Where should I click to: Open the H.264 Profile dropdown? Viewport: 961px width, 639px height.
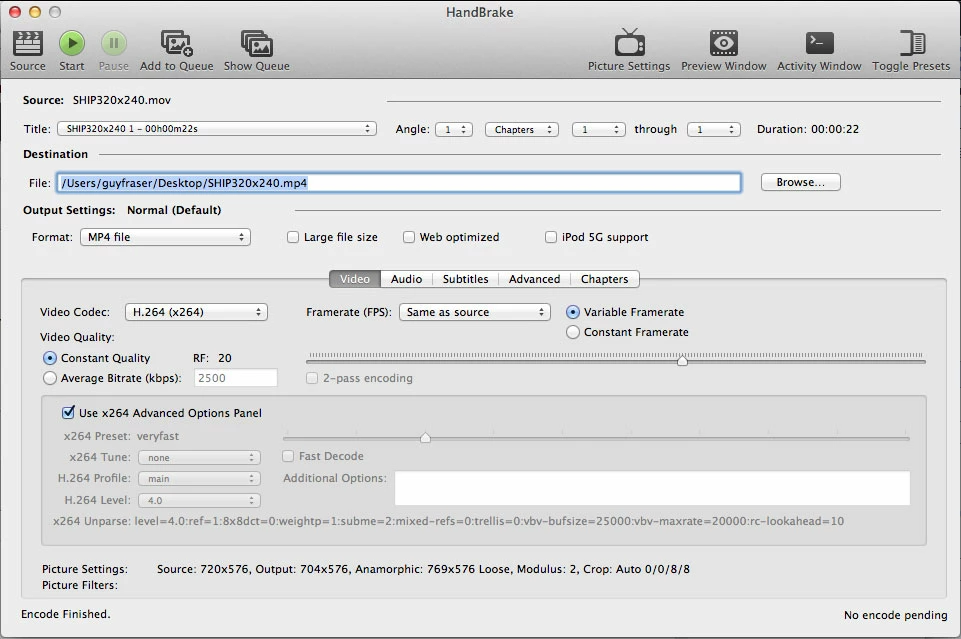click(199, 478)
